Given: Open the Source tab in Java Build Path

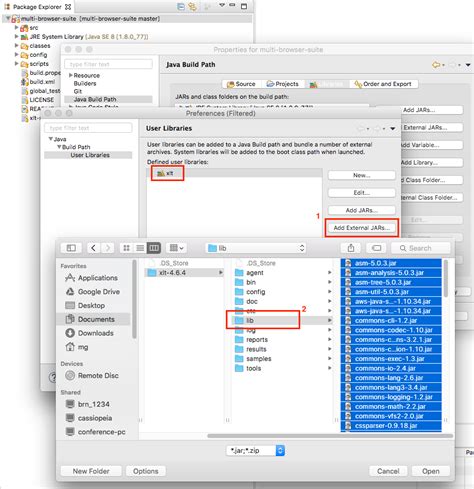Looking at the screenshot, I should click(x=241, y=84).
